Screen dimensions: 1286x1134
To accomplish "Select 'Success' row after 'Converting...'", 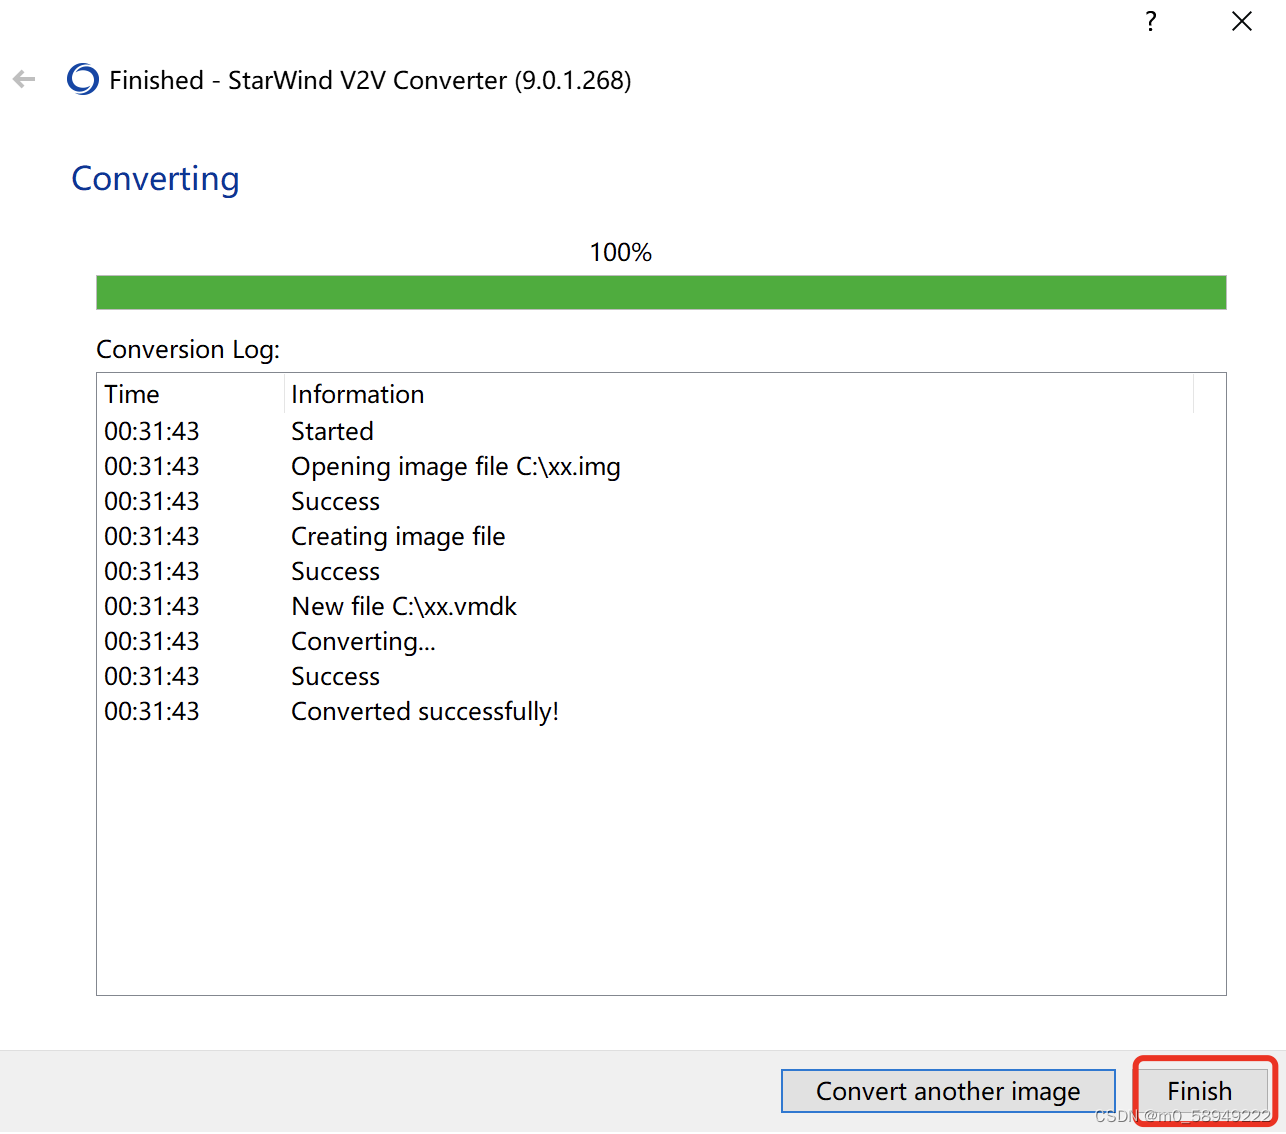I will [x=661, y=676].
